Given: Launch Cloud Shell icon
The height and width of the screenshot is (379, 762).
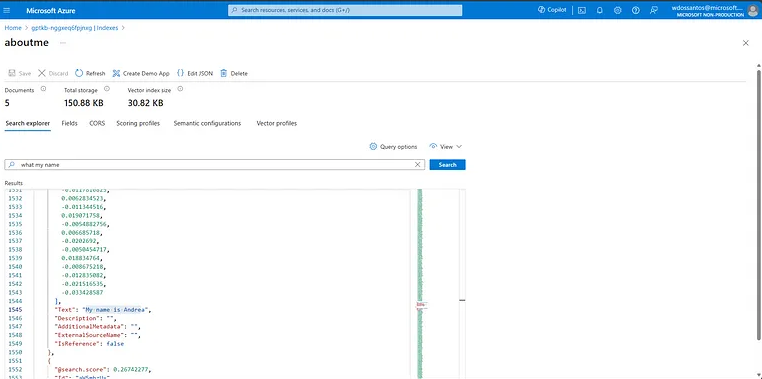Looking at the screenshot, I should tap(582, 10).
